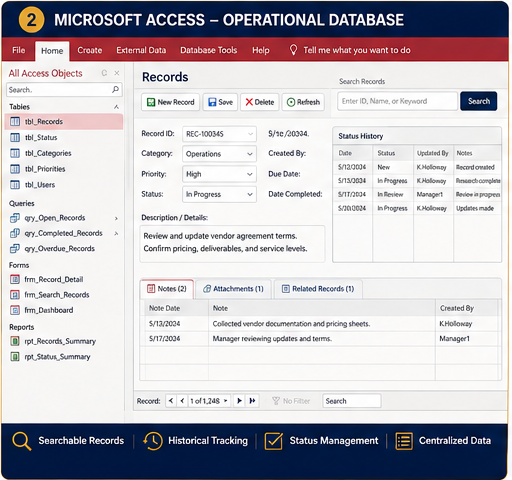
Task: Open the Category dropdown showing Operations
Action: [250, 154]
